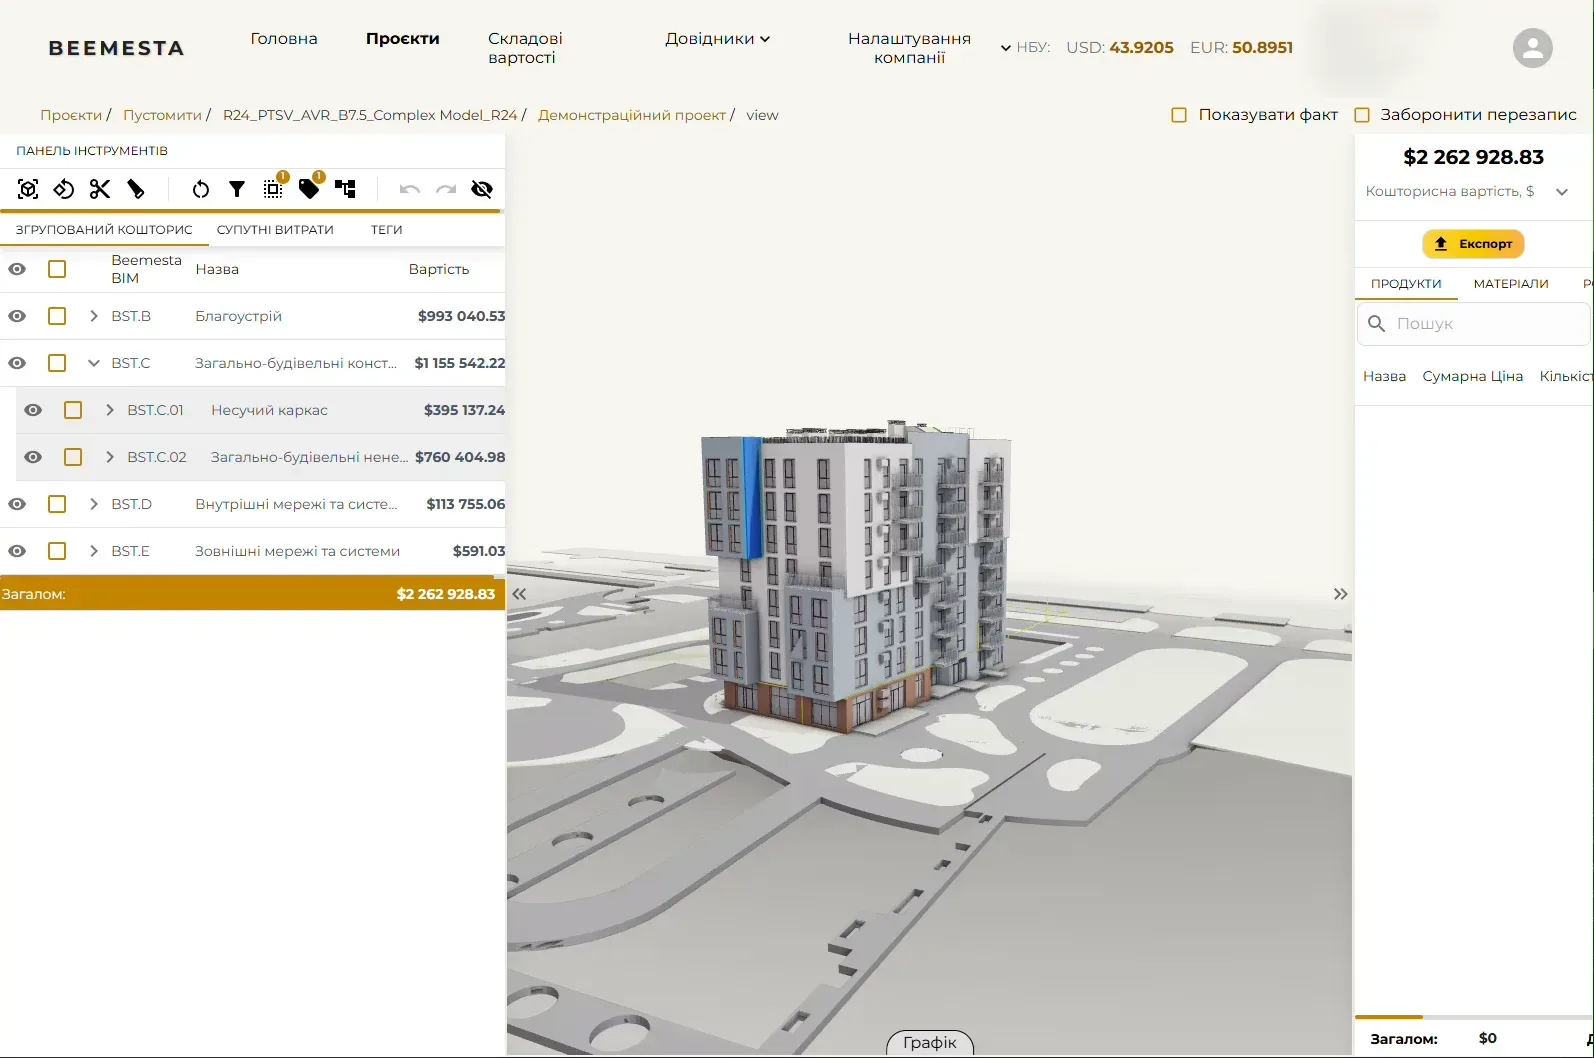Expand the BST.C.01 tree row
The width and height of the screenshot is (1594, 1058).
click(110, 410)
